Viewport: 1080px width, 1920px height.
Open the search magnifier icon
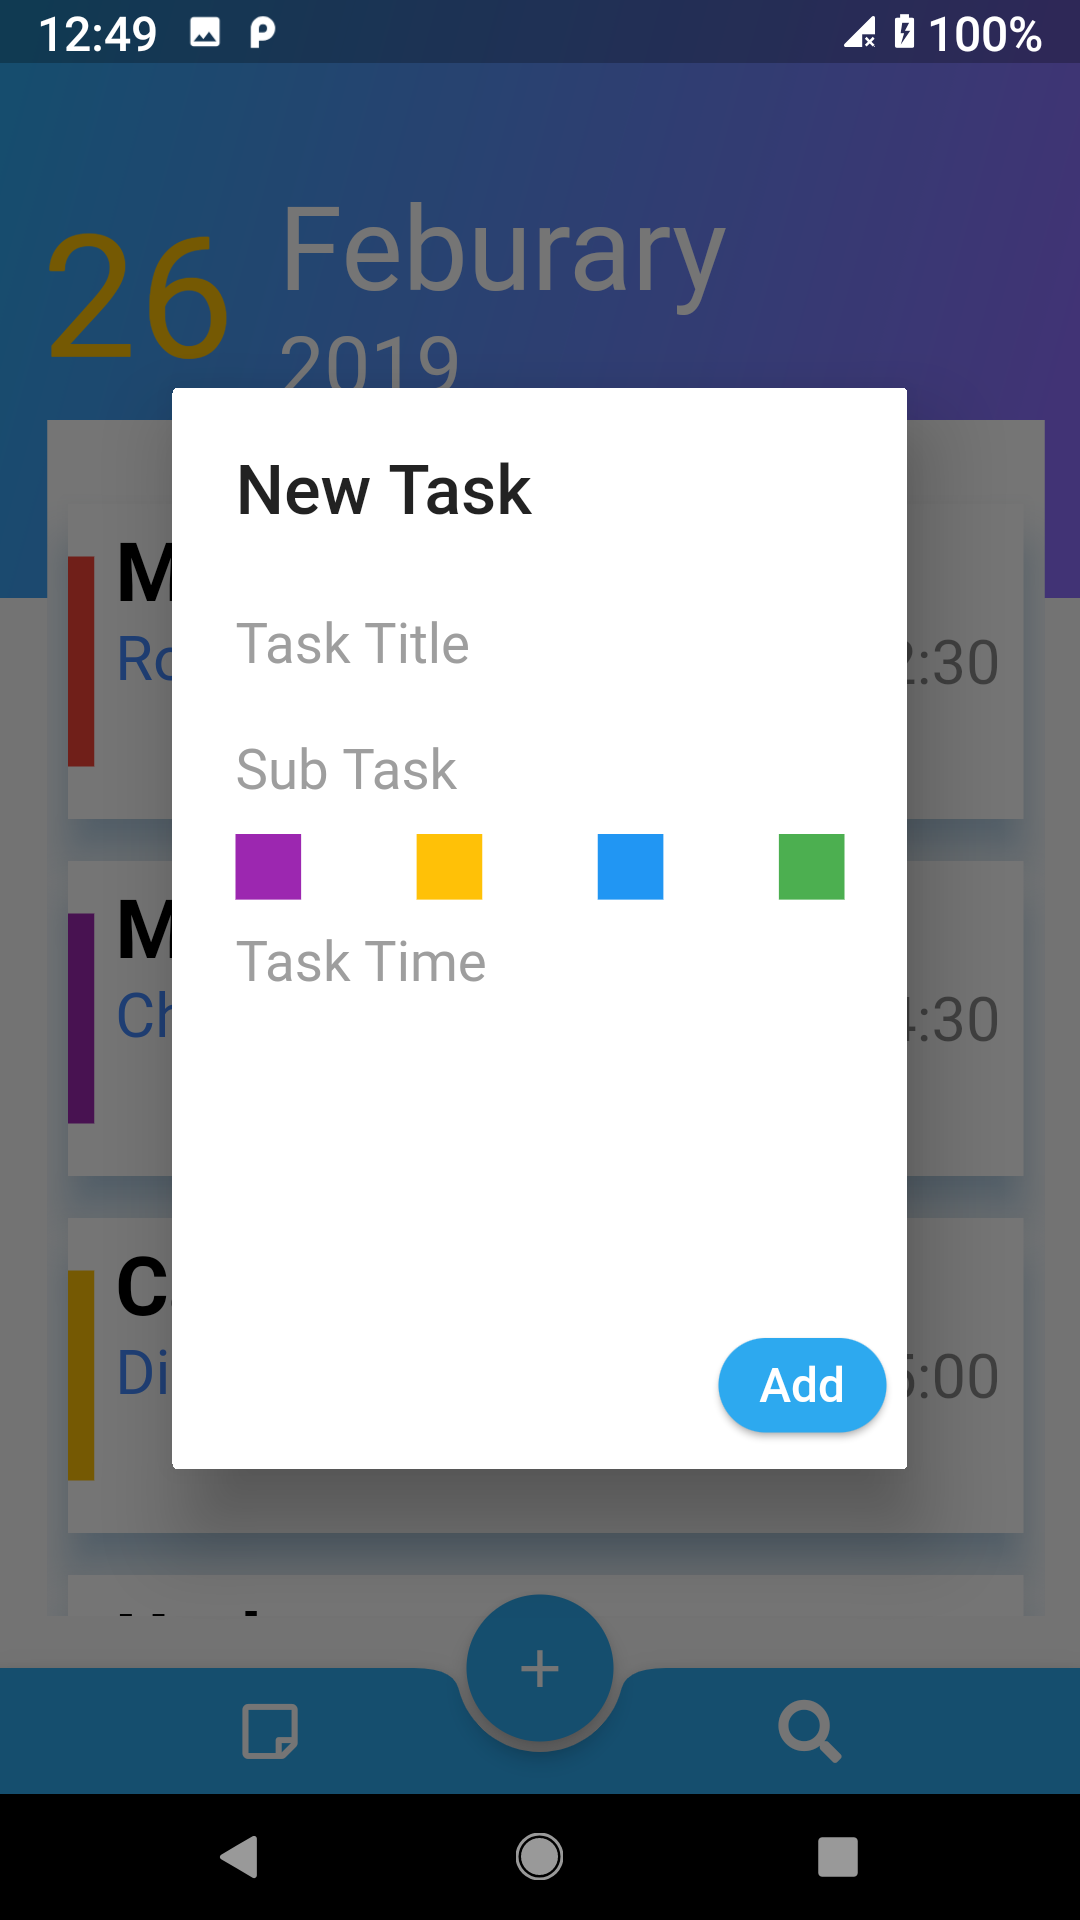[x=810, y=1731]
